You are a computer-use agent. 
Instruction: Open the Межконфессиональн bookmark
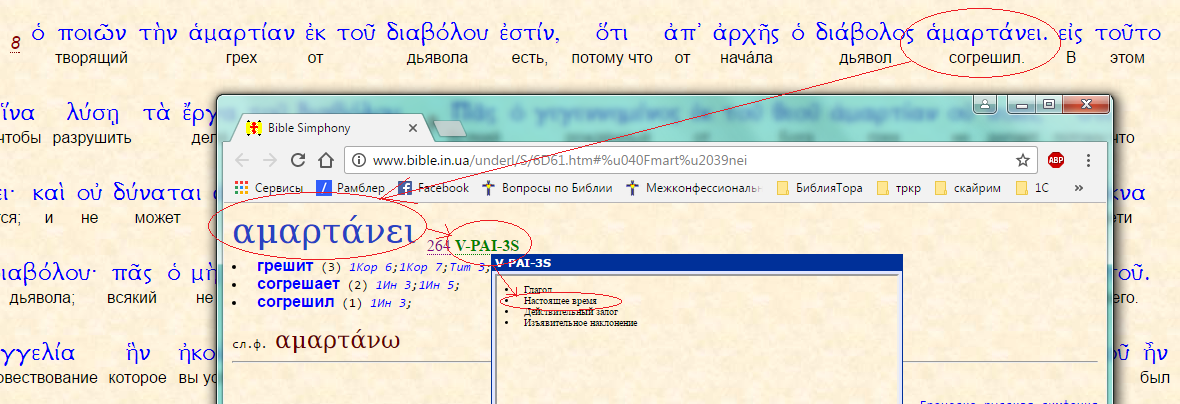click(x=695, y=188)
